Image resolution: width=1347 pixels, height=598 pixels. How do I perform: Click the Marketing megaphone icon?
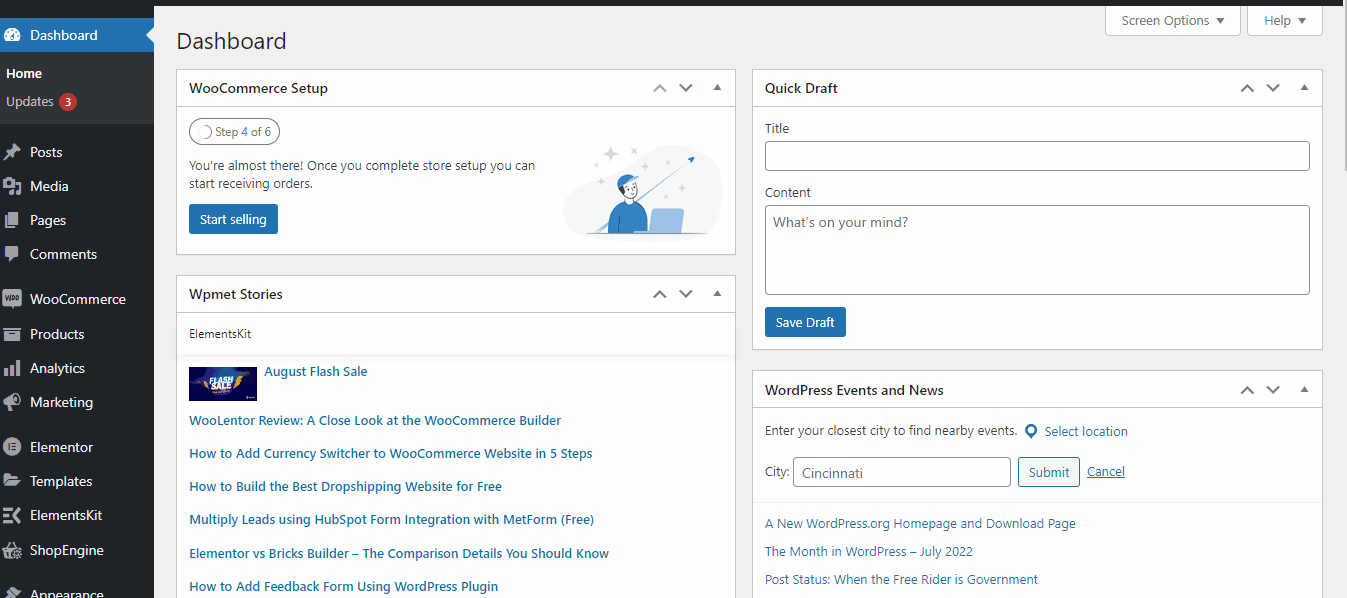click(12, 402)
